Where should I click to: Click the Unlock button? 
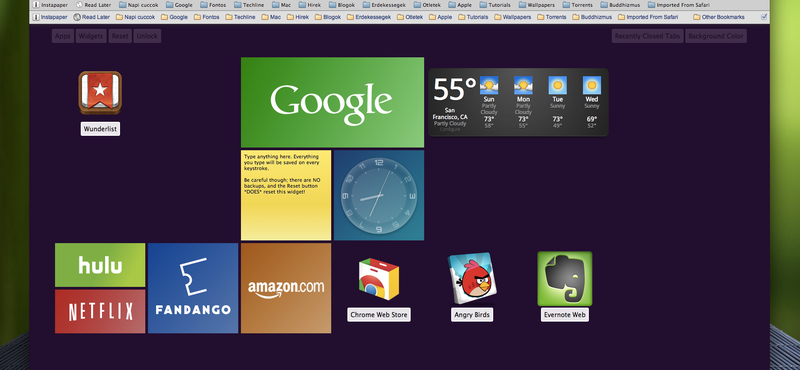point(147,36)
